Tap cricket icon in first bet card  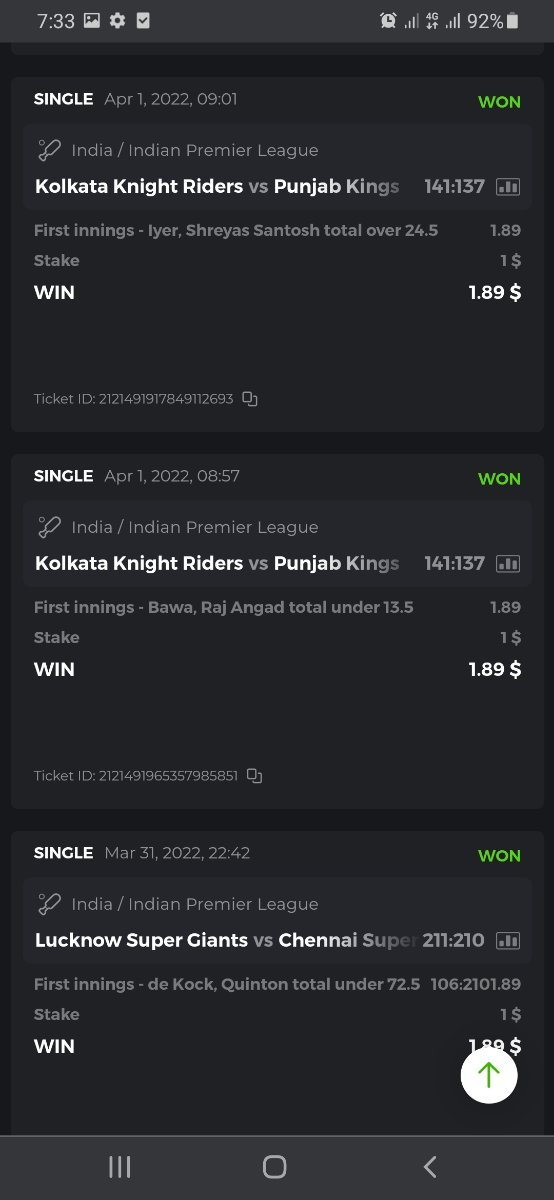tap(49, 151)
